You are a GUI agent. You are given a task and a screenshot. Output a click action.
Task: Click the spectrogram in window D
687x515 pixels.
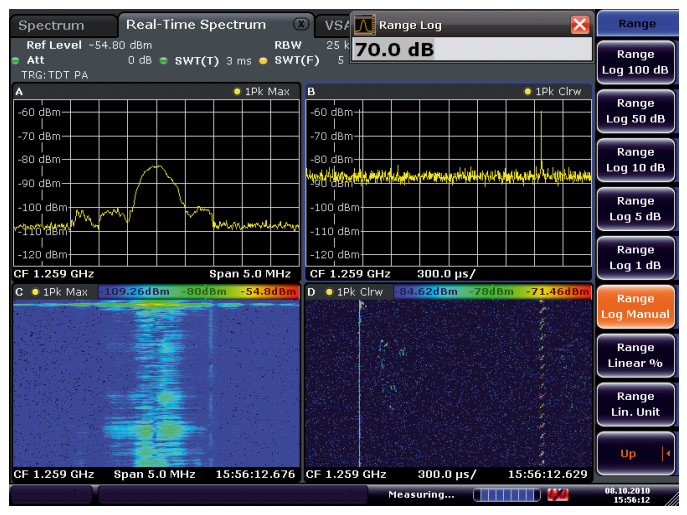click(x=449, y=384)
